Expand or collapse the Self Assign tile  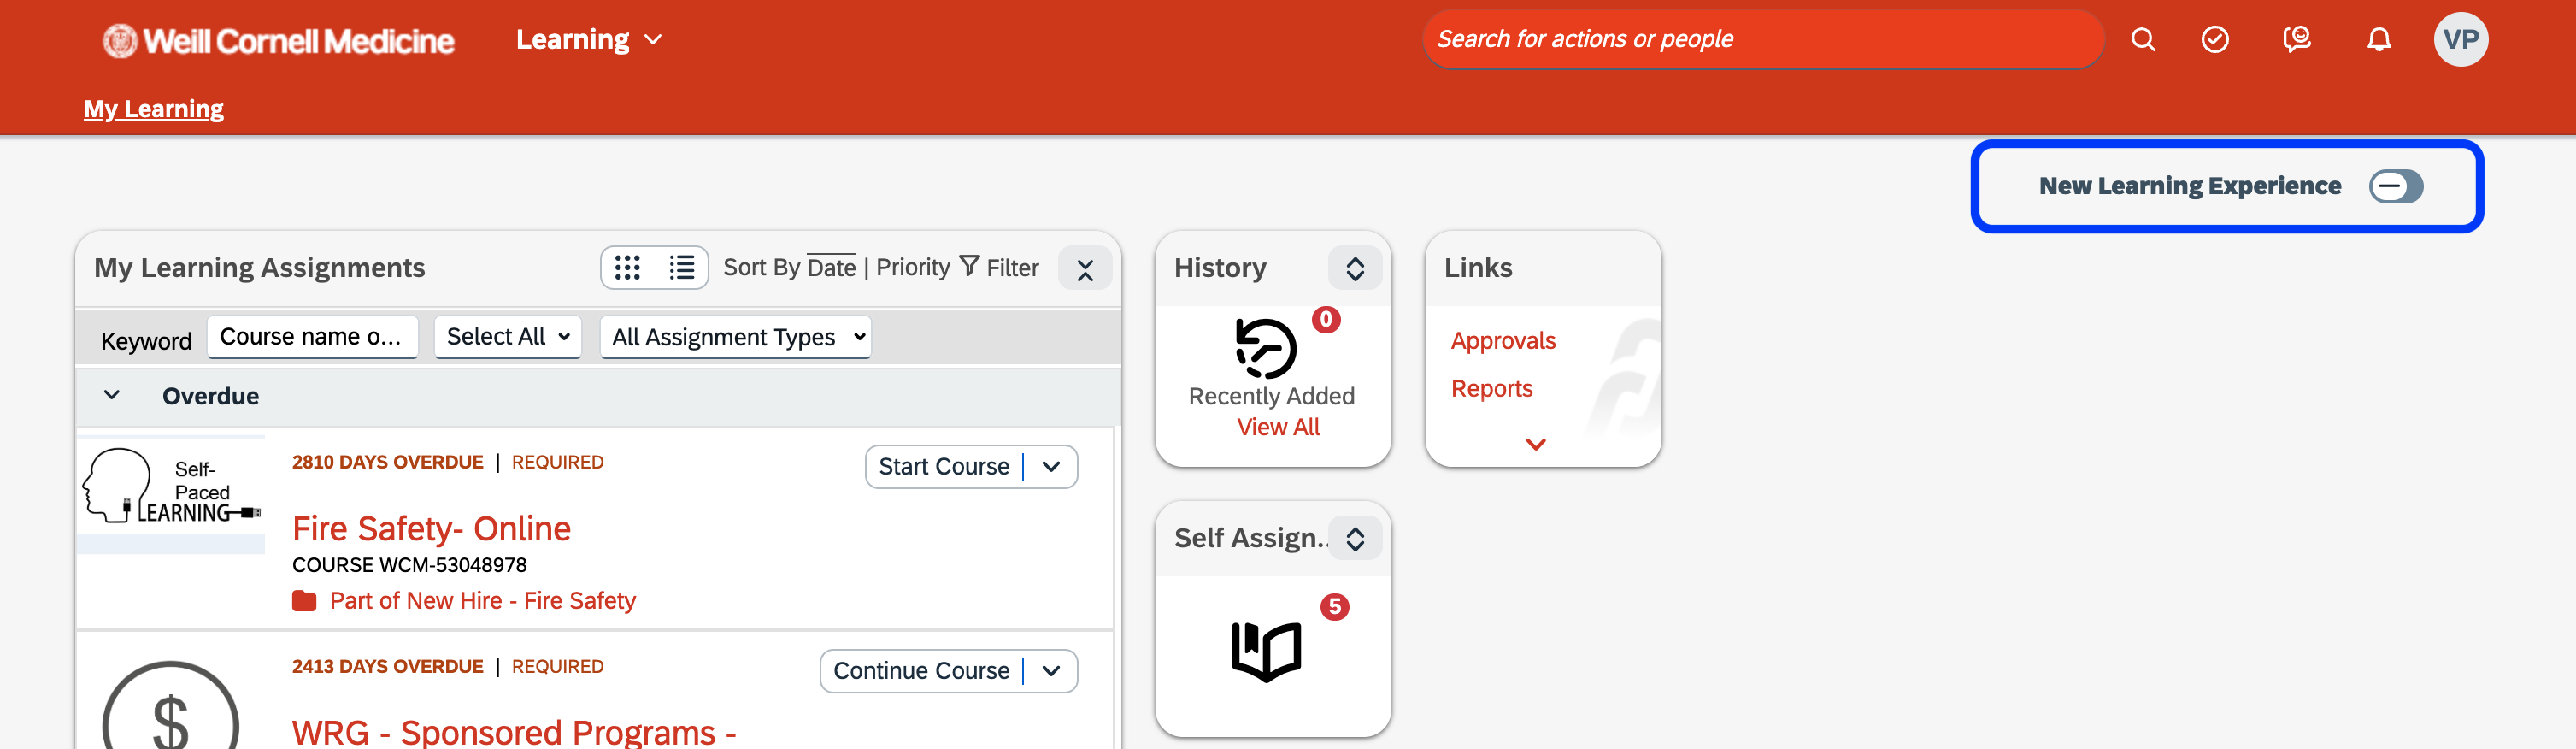click(x=1355, y=539)
